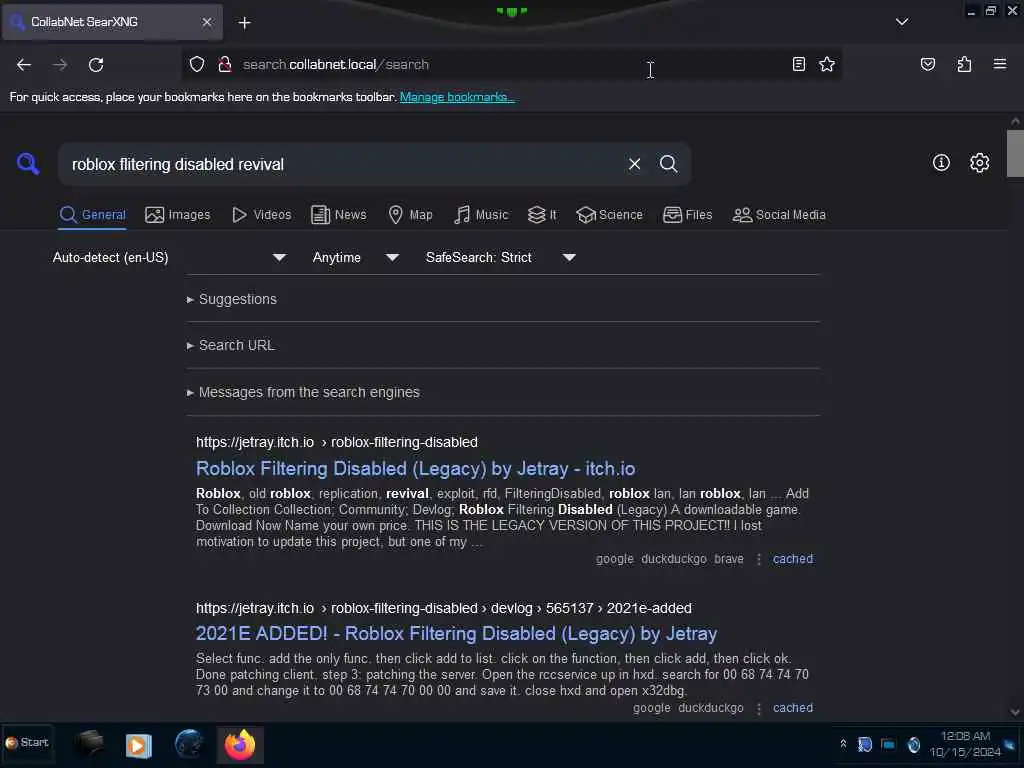The height and width of the screenshot is (768, 1024).
Task: Open Manage bookmarks link
Action: [457, 97]
